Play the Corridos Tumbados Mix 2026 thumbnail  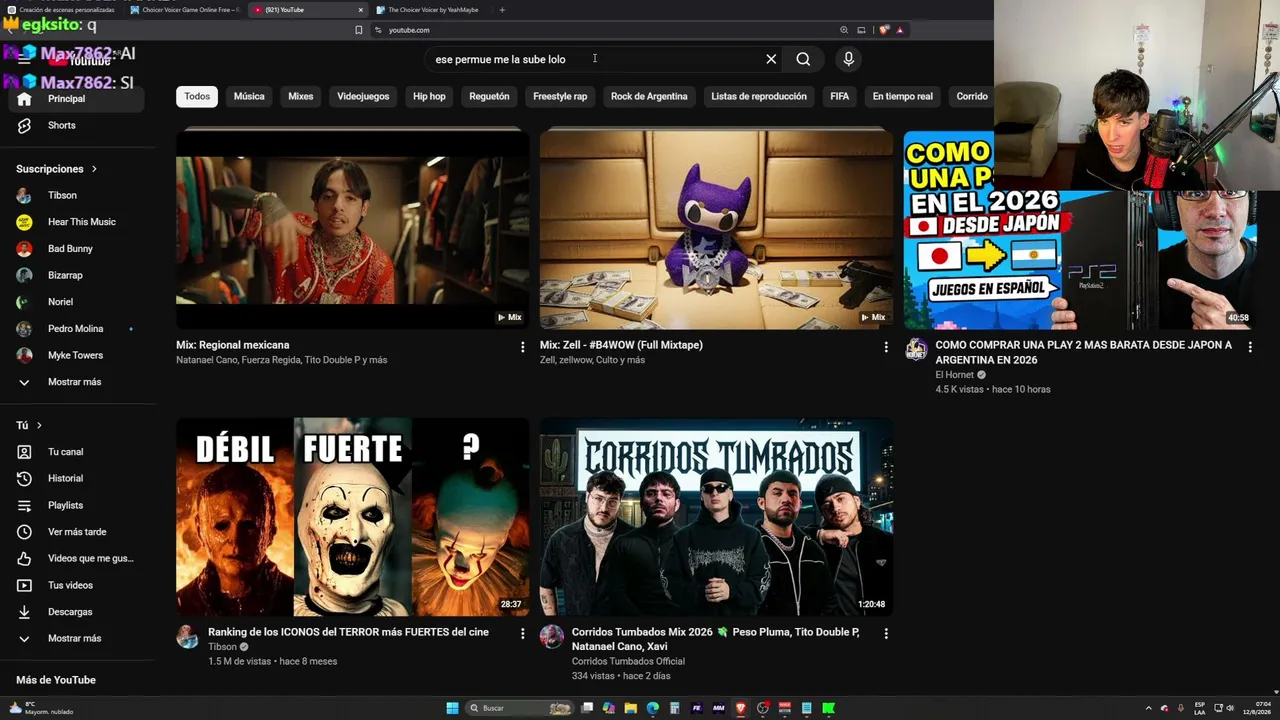click(x=716, y=517)
